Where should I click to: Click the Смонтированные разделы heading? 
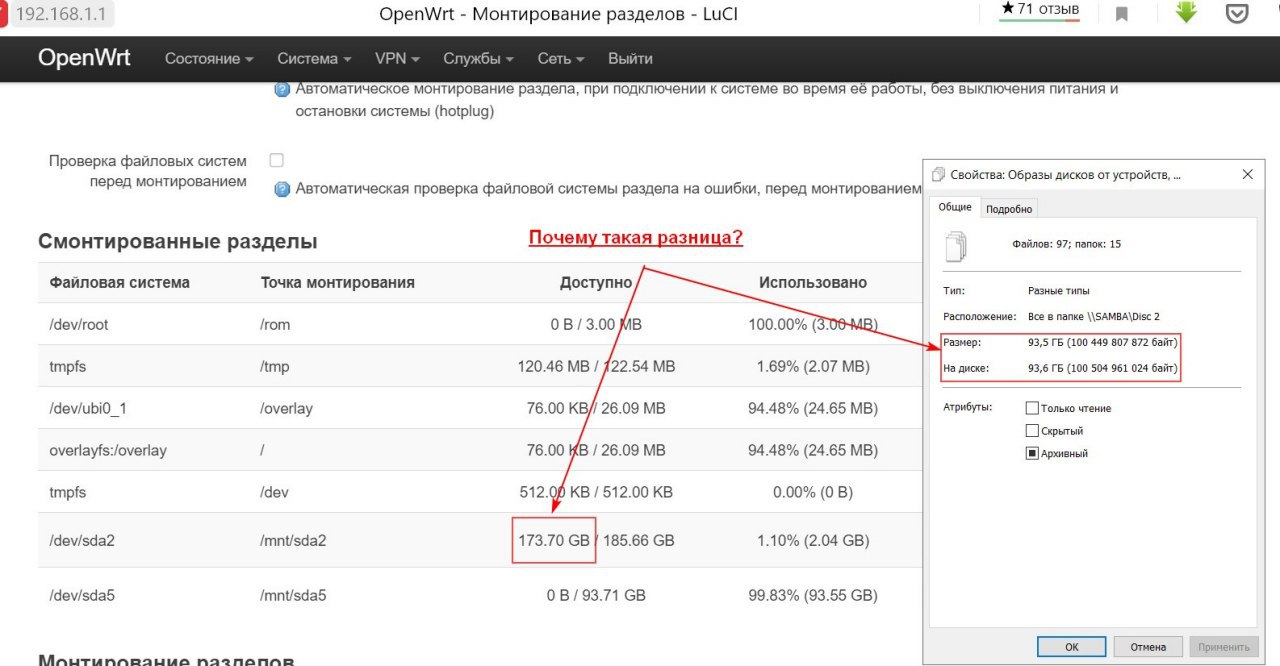[x=178, y=241]
